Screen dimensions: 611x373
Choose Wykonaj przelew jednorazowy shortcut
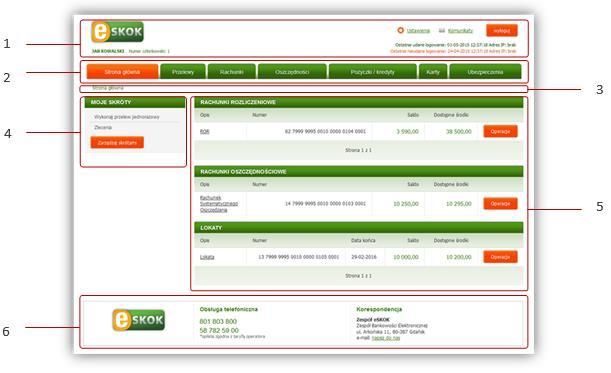[127, 117]
